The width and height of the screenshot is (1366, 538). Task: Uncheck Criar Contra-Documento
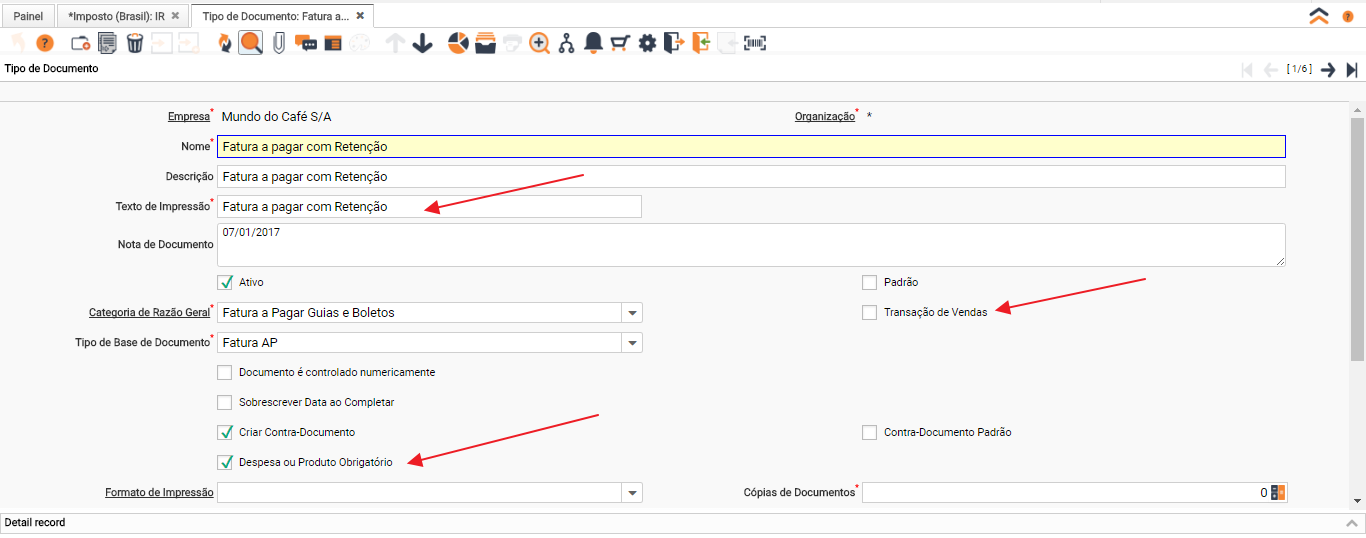225,432
